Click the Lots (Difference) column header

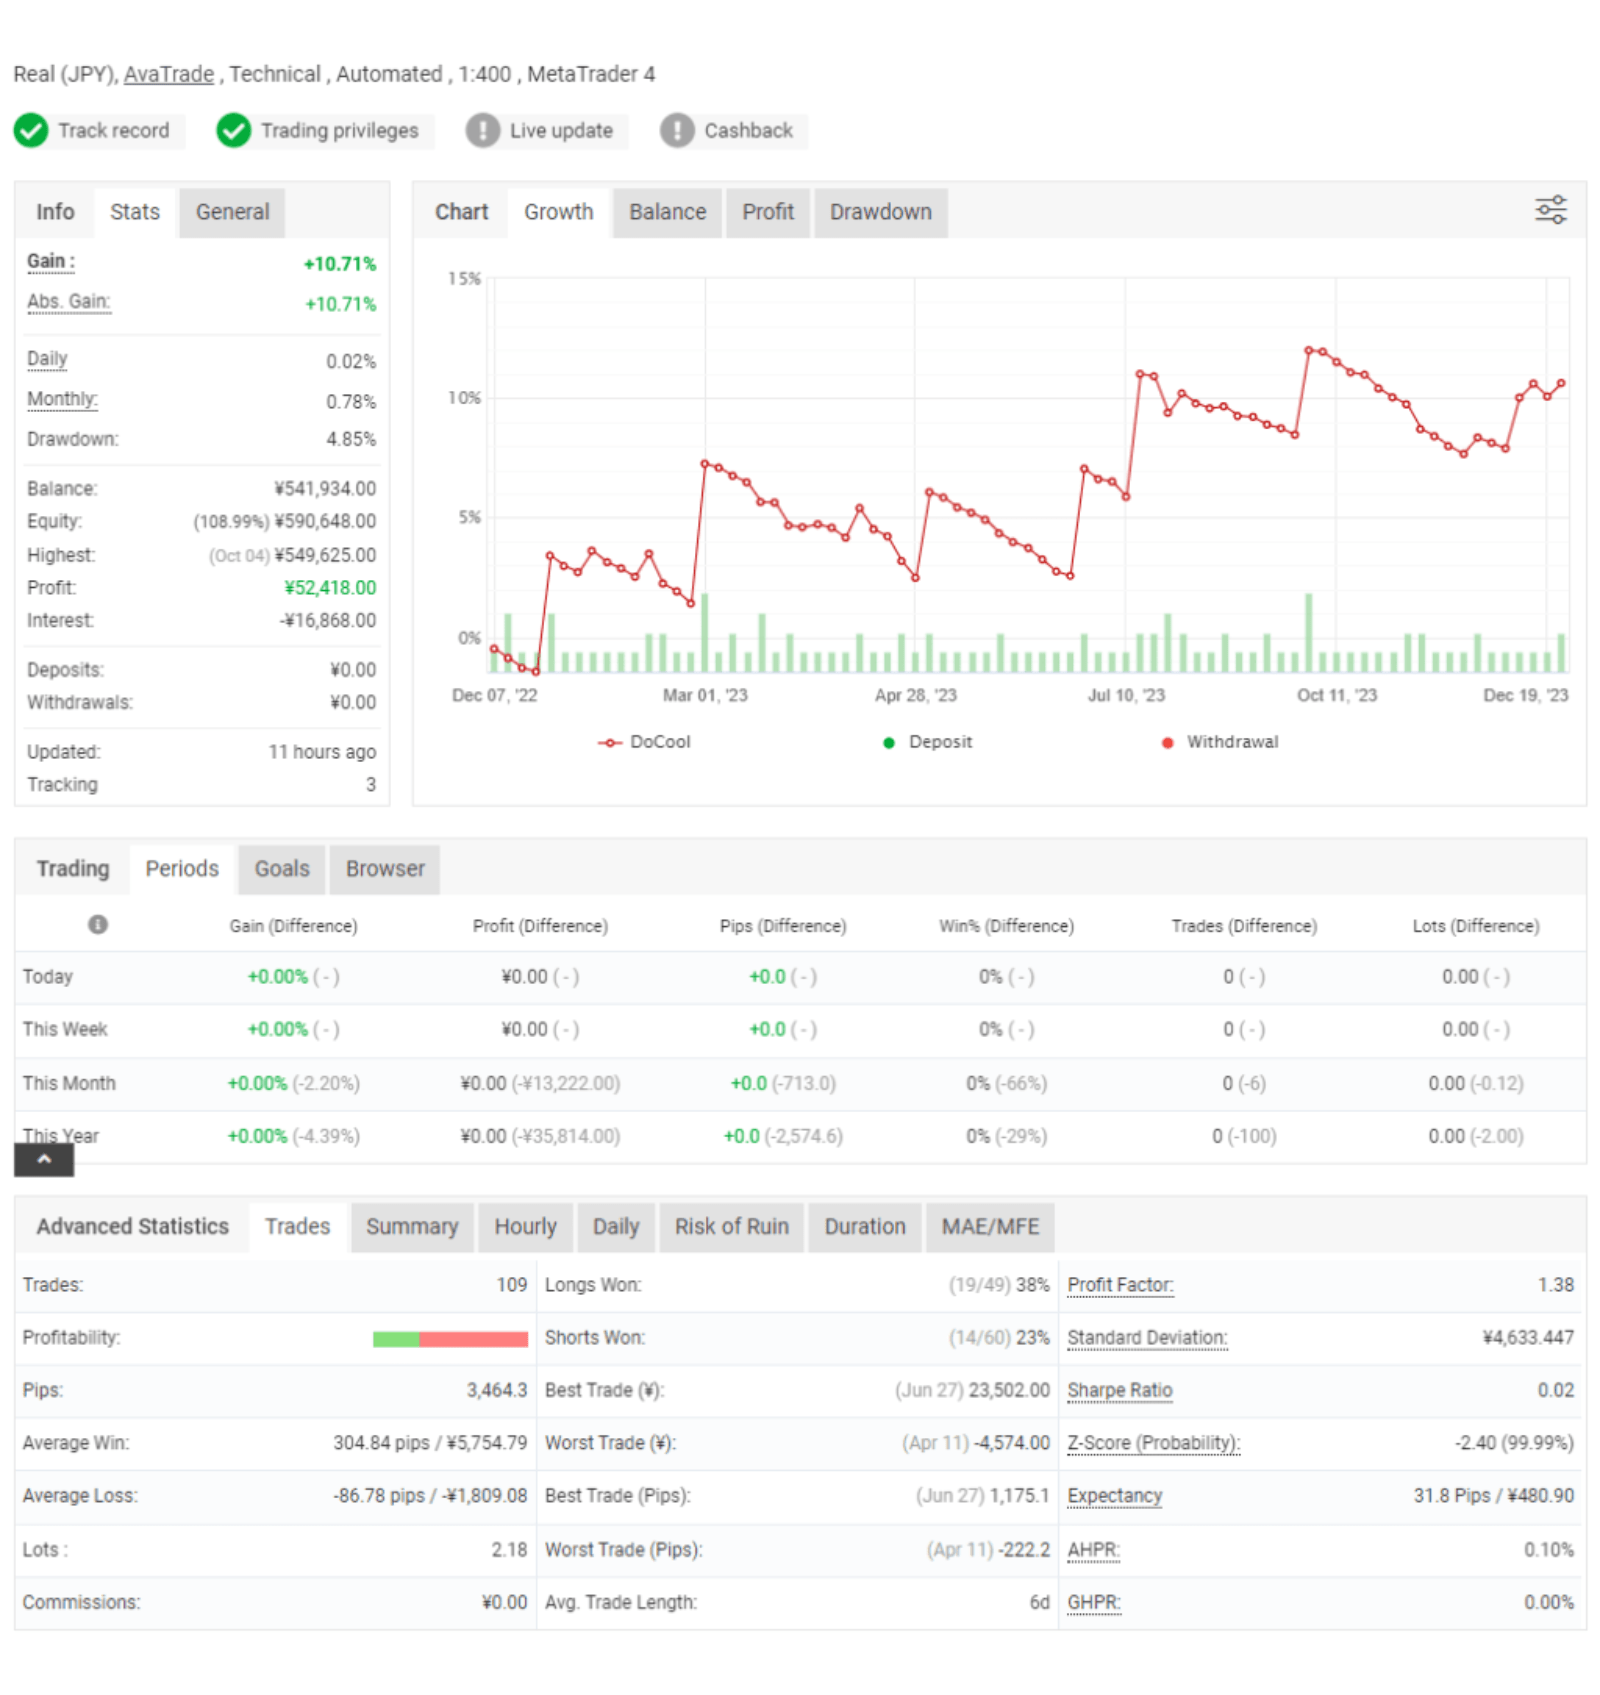tap(1476, 926)
